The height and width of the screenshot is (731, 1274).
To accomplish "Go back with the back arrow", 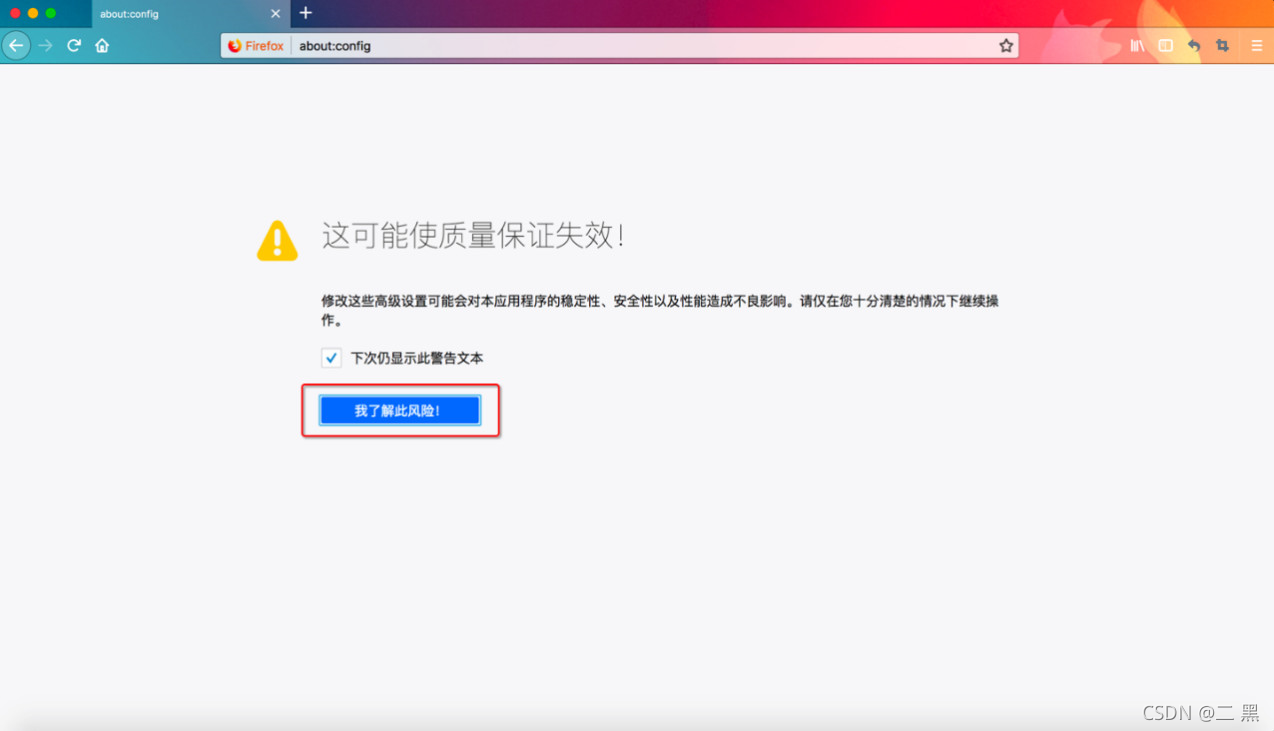I will [16, 45].
